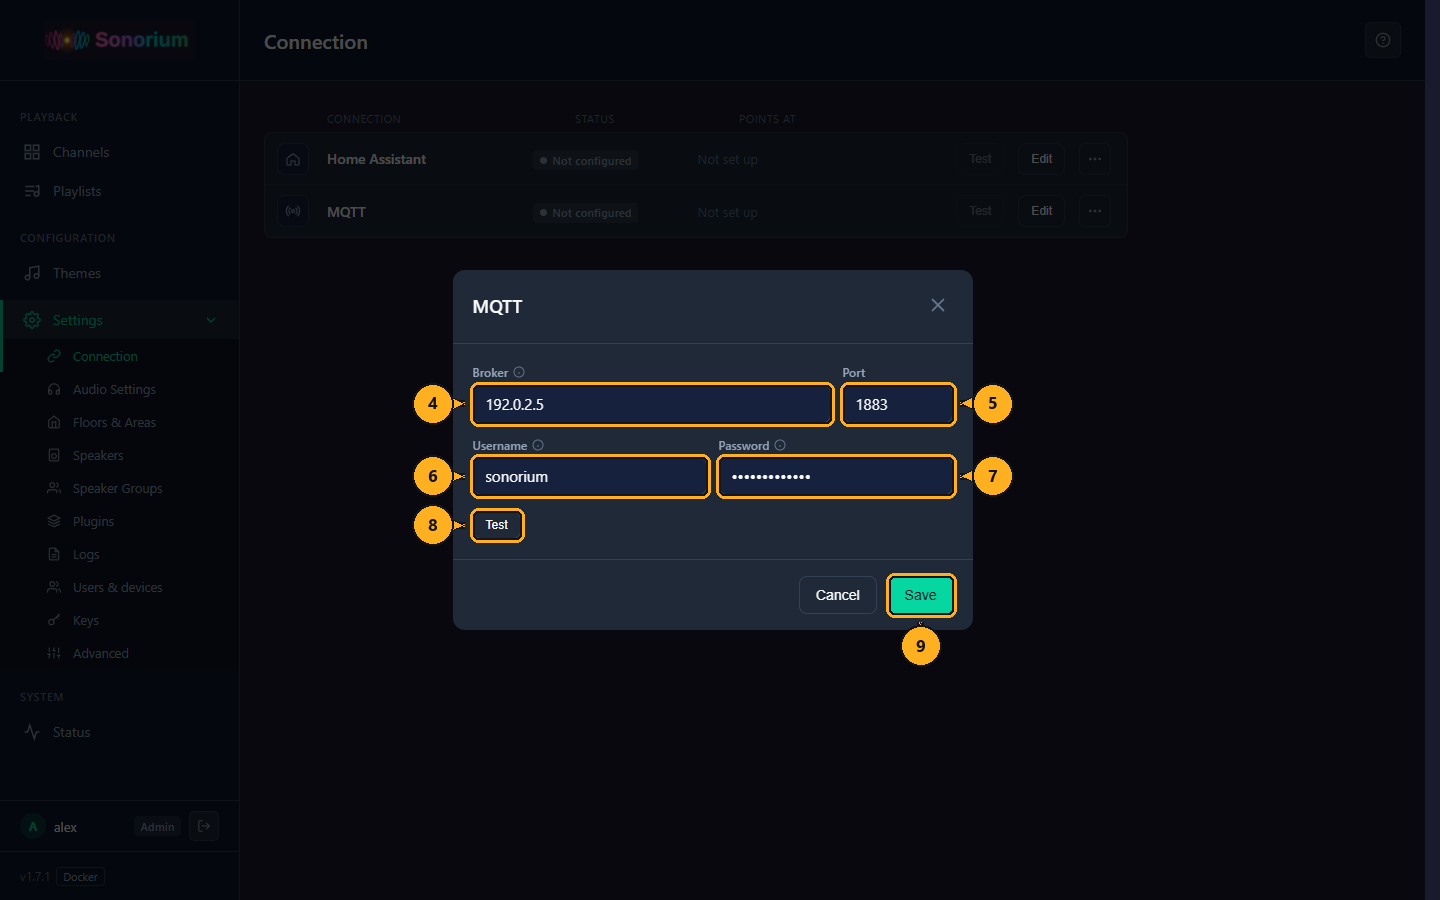This screenshot has width=1440, height=900.
Task: Click the Password info icon
Action: click(x=780, y=445)
